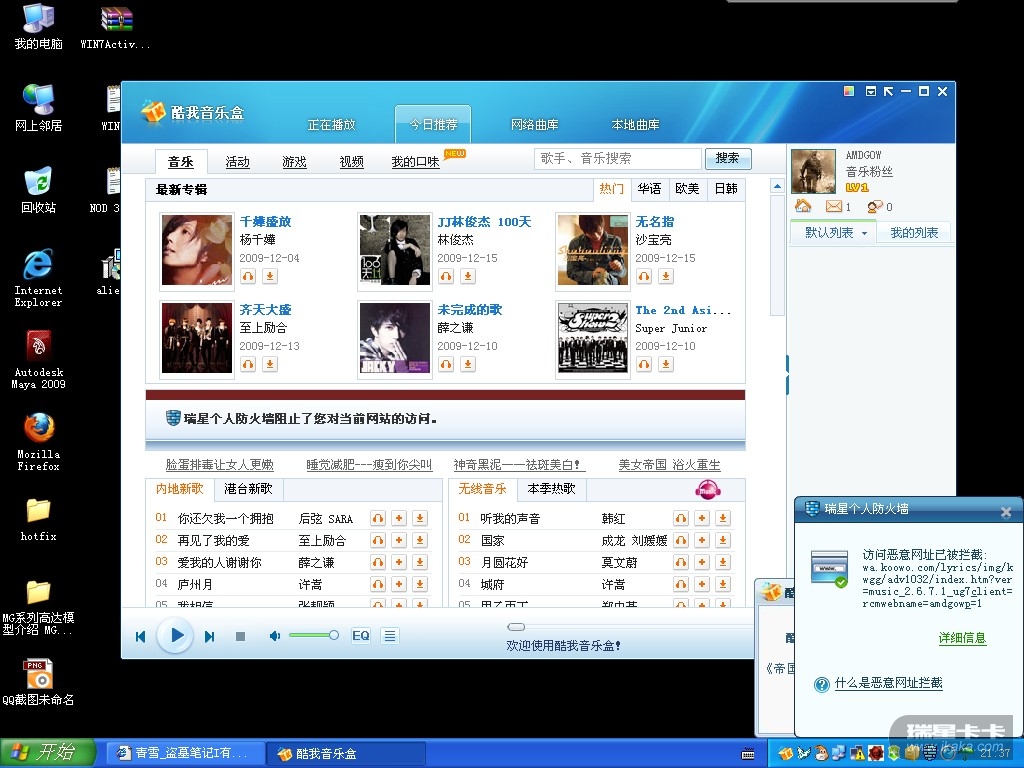Screen dimensions: 1024x768
Task: Open the user home page icon
Action: point(803,206)
